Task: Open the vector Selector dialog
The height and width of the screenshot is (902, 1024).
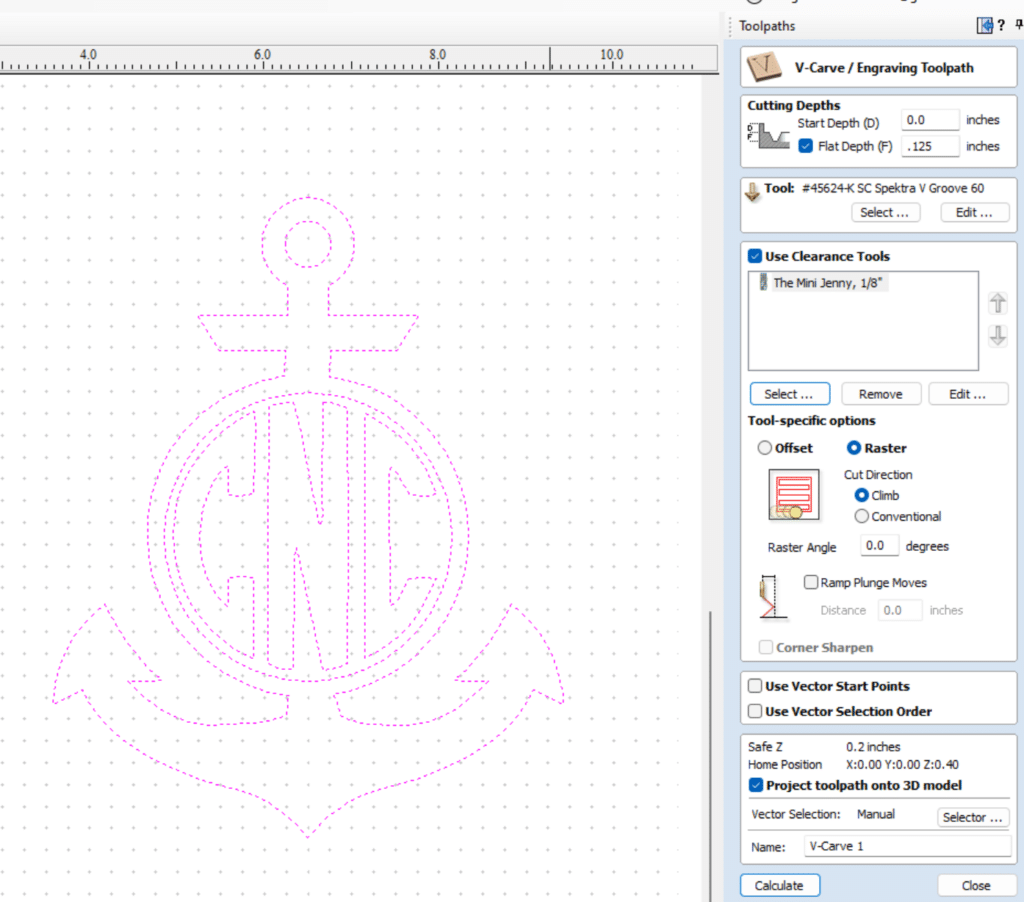Action: tap(972, 817)
